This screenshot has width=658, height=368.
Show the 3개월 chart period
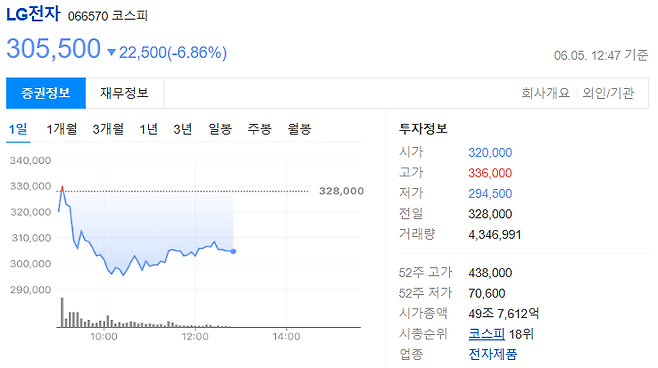[x=108, y=129]
